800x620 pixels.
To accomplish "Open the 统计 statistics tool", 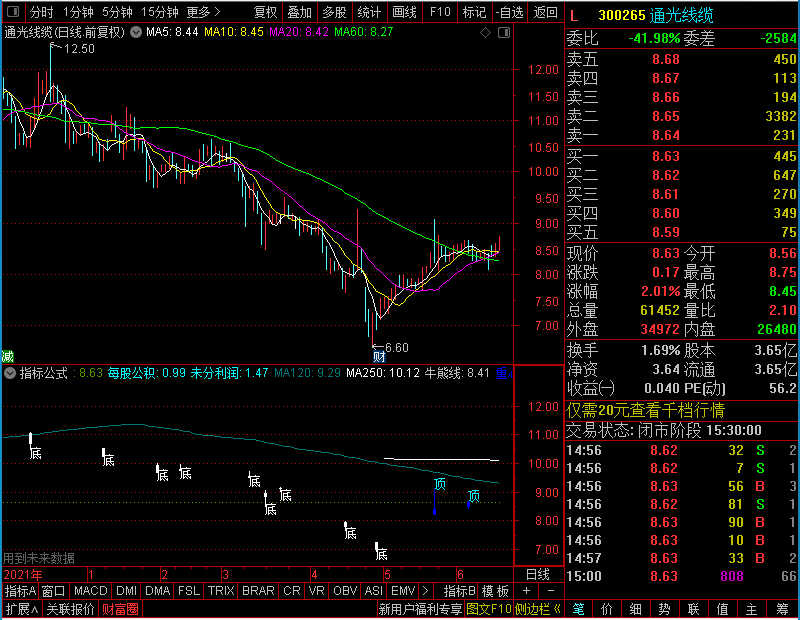I will point(369,12).
